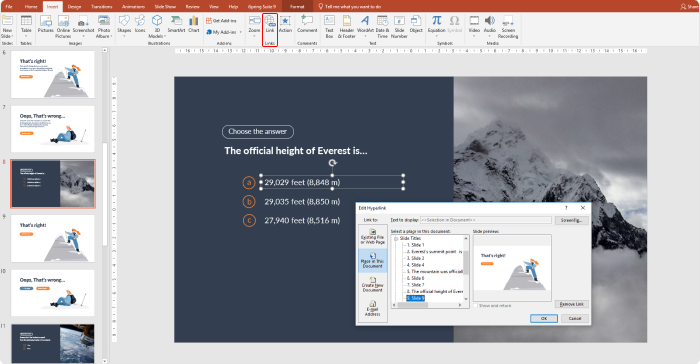
Task: Insert a Text Box
Action: [x=329, y=27]
